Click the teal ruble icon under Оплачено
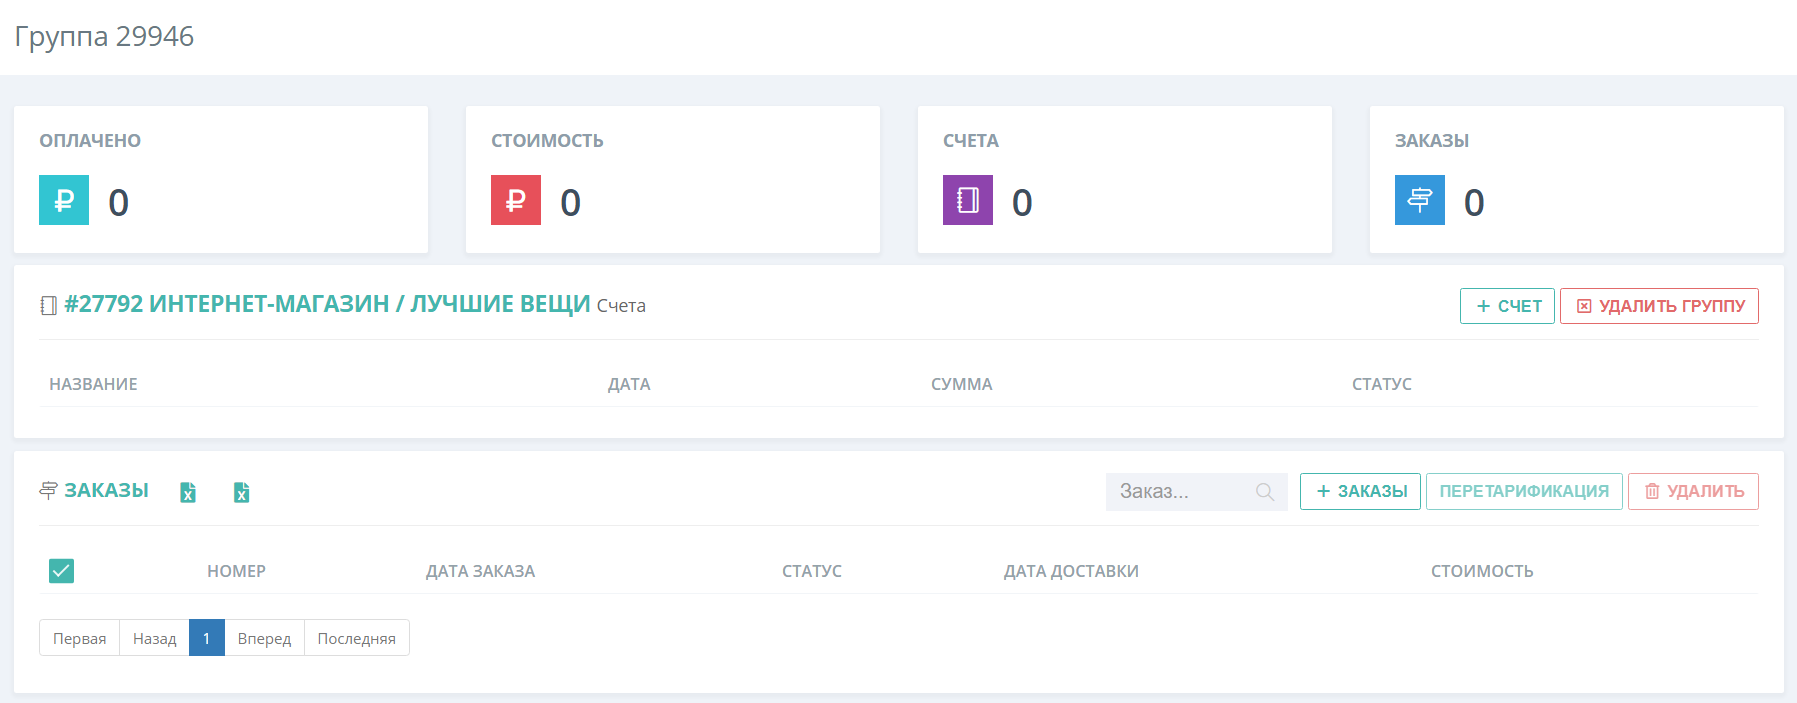1797x703 pixels. (x=64, y=200)
